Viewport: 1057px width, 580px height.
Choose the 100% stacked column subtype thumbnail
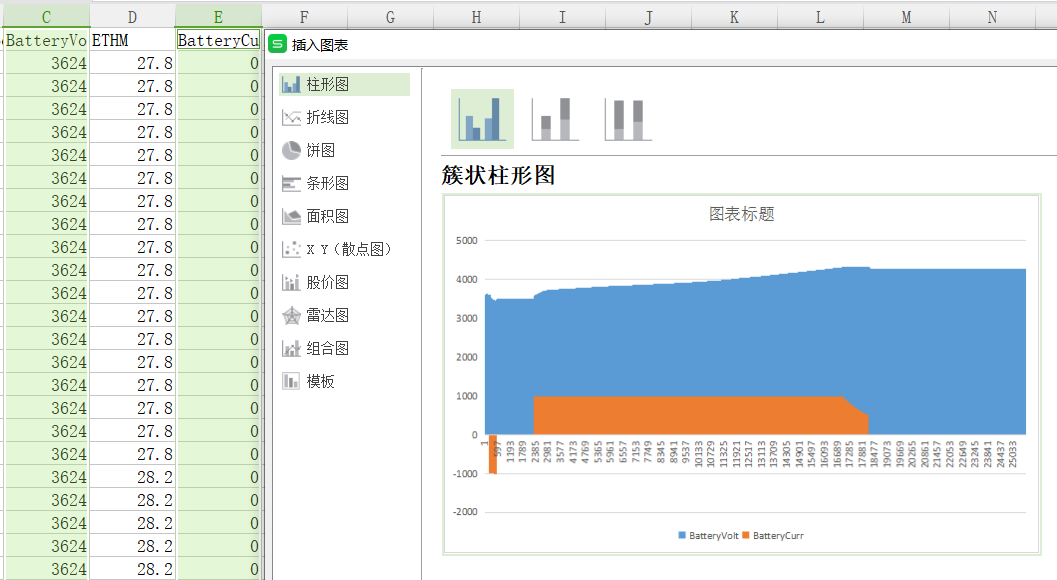click(x=628, y=119)
